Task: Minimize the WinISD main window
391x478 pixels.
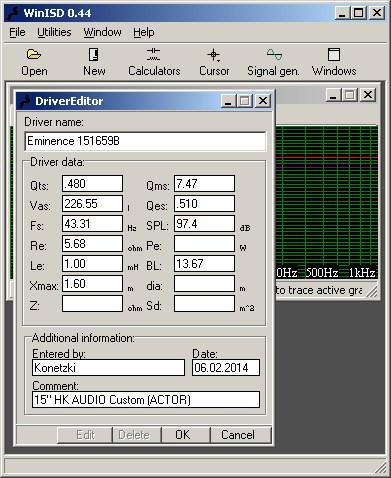Action: click(342, 13)
